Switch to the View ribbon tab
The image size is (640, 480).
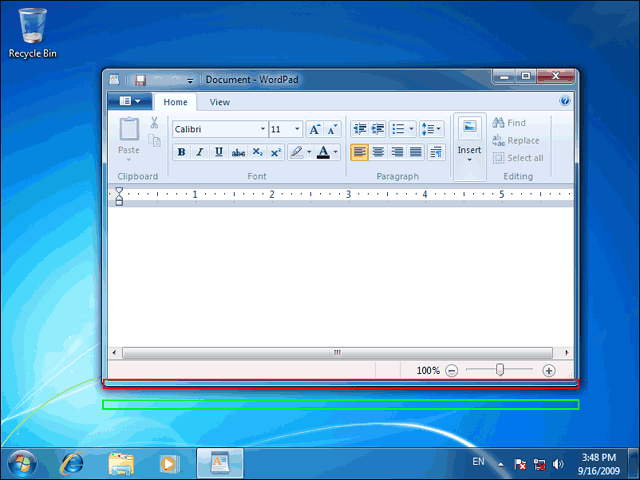tap(220, 102)
